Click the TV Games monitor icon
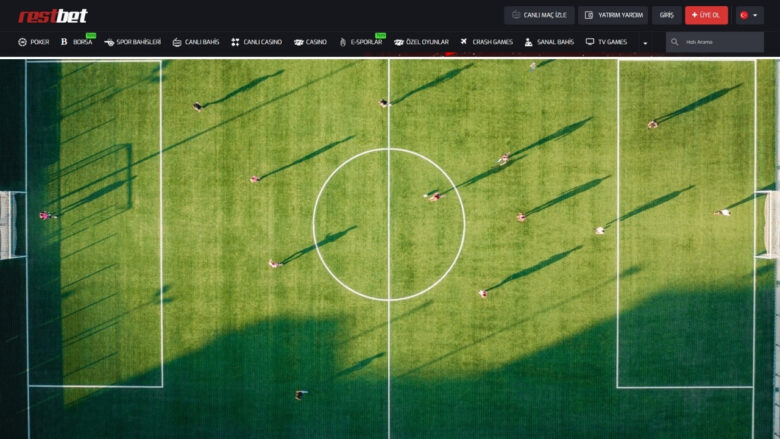Image resolution: width=780 pixels, height=439 pixels. pyautogui.click(x=590, y=42)
